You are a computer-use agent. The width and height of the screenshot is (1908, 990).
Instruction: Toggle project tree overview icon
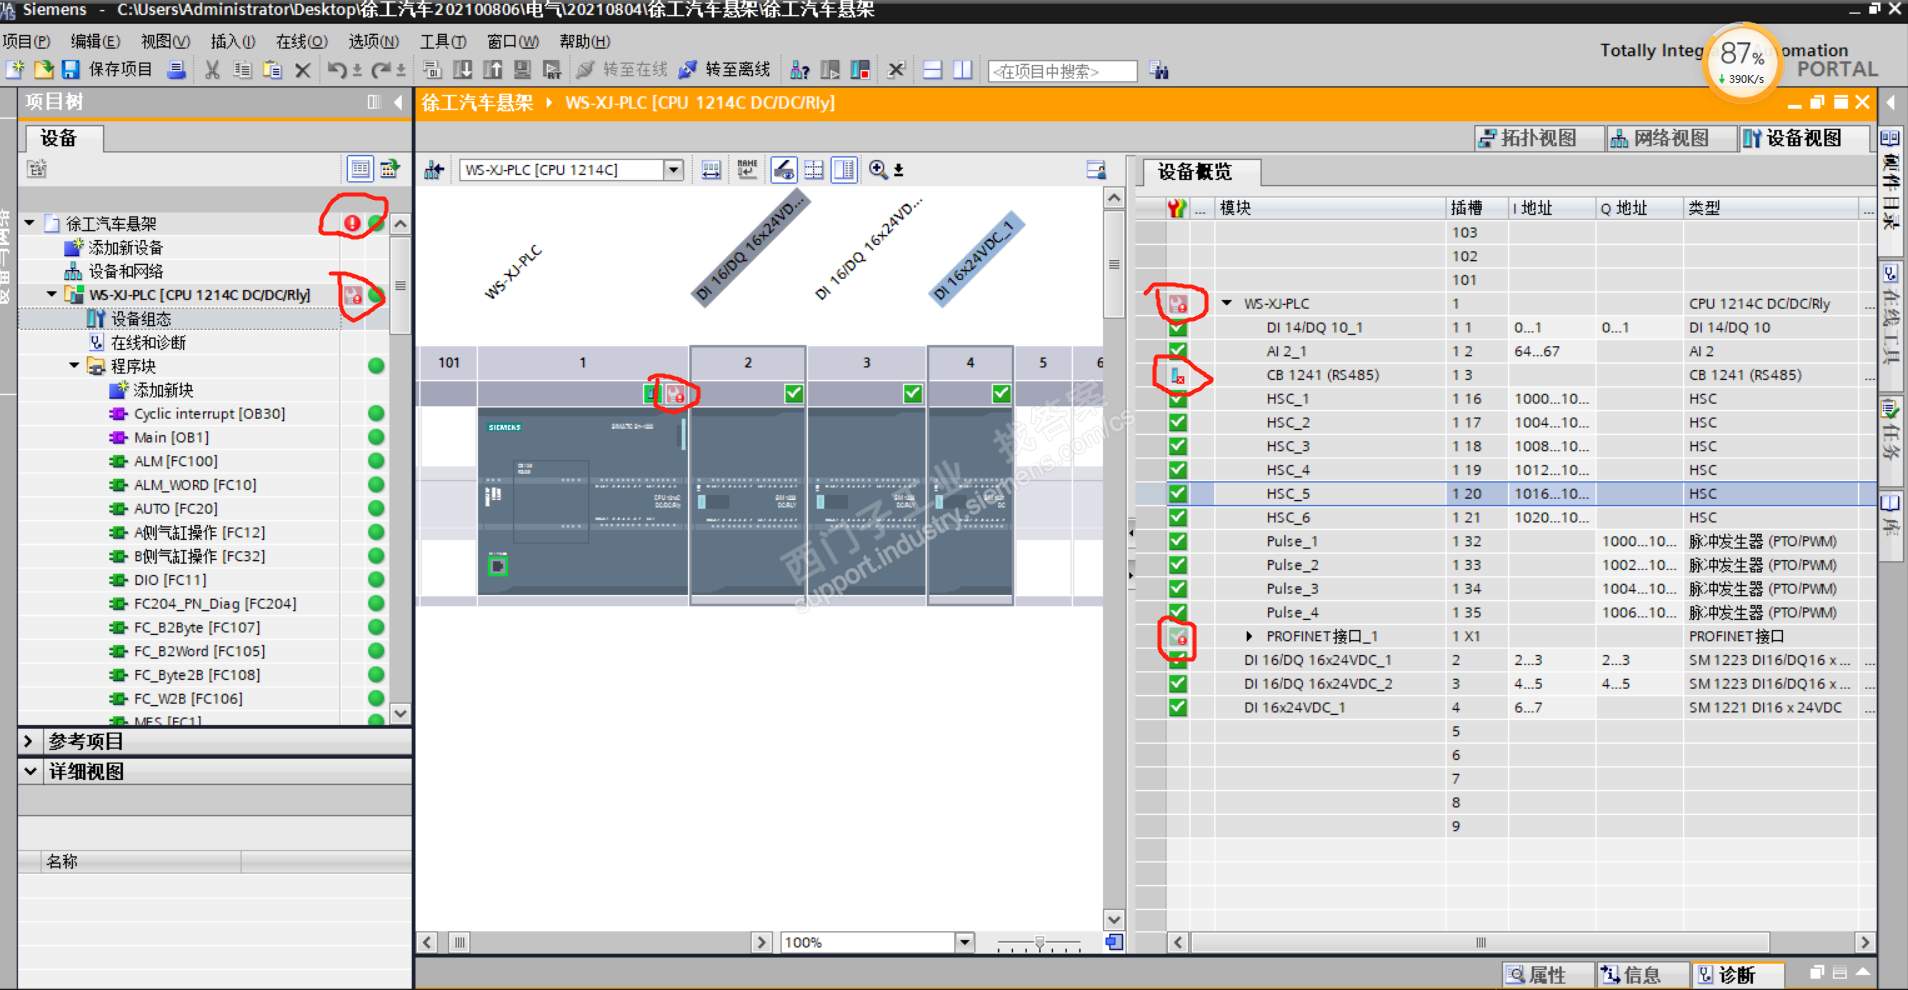tap(360, 169)
